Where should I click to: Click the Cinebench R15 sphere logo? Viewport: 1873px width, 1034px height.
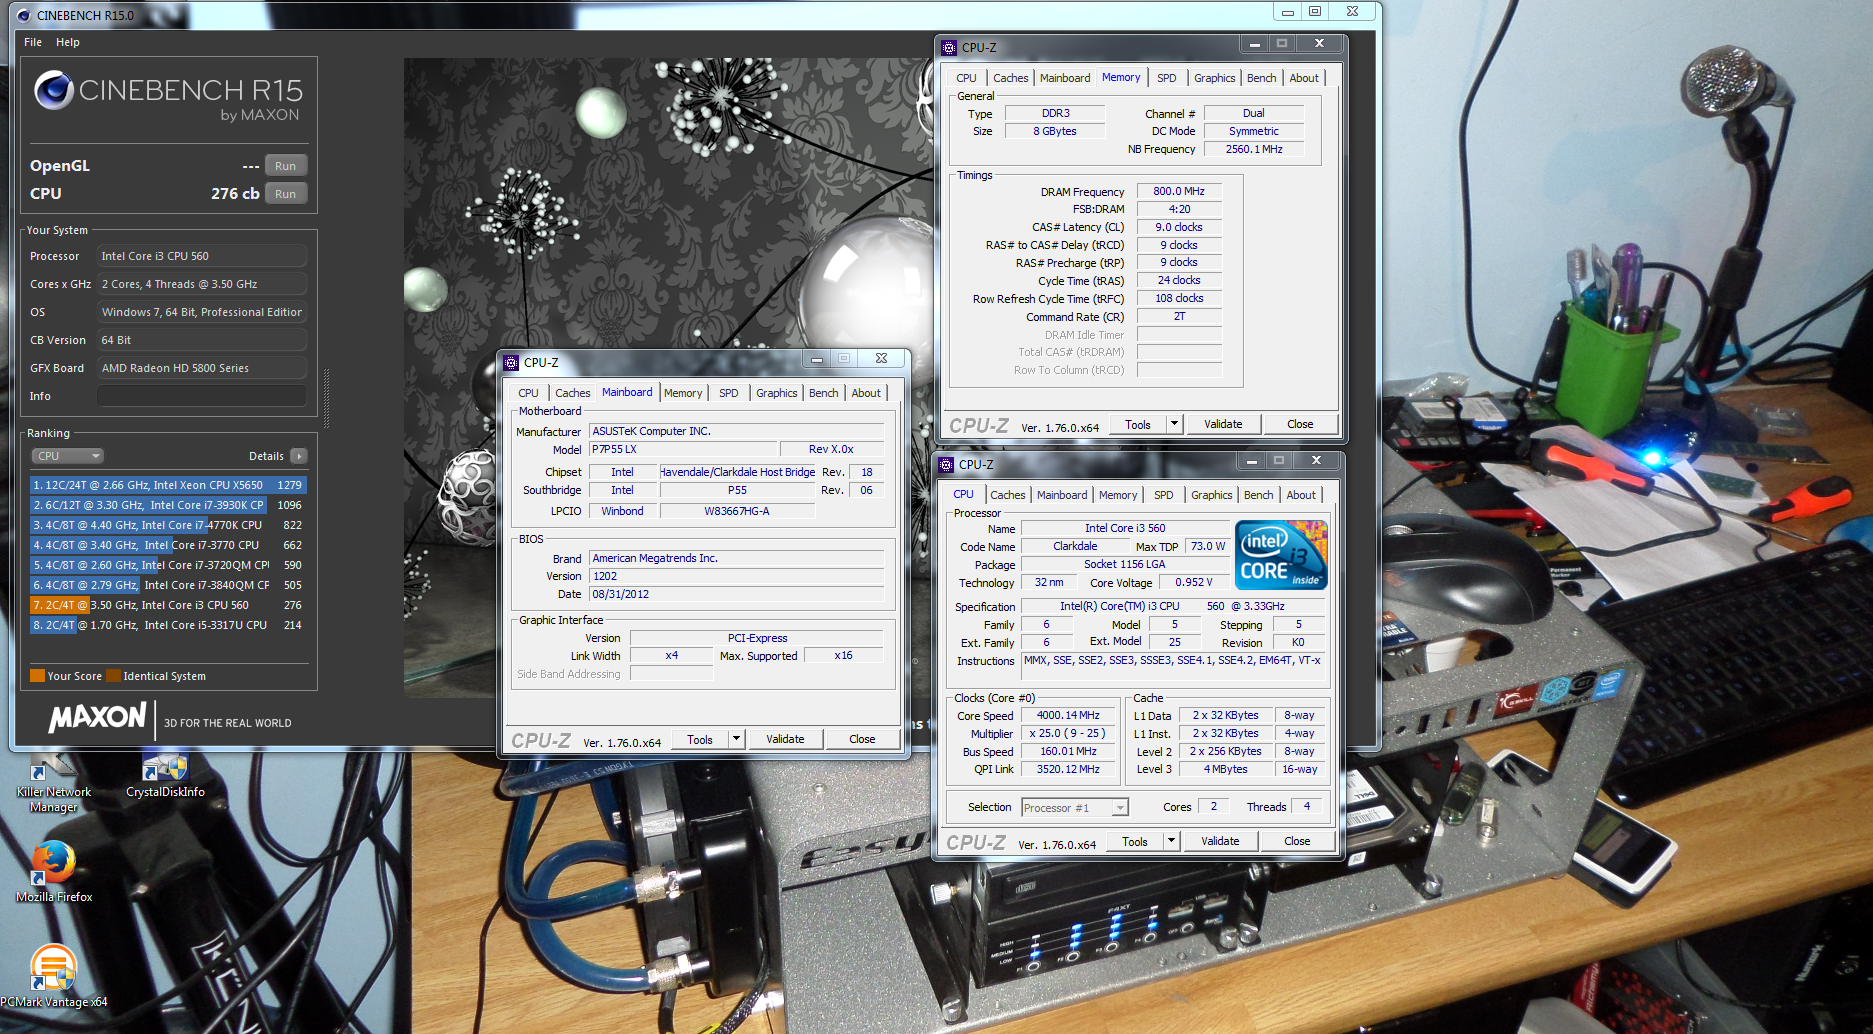54,90
